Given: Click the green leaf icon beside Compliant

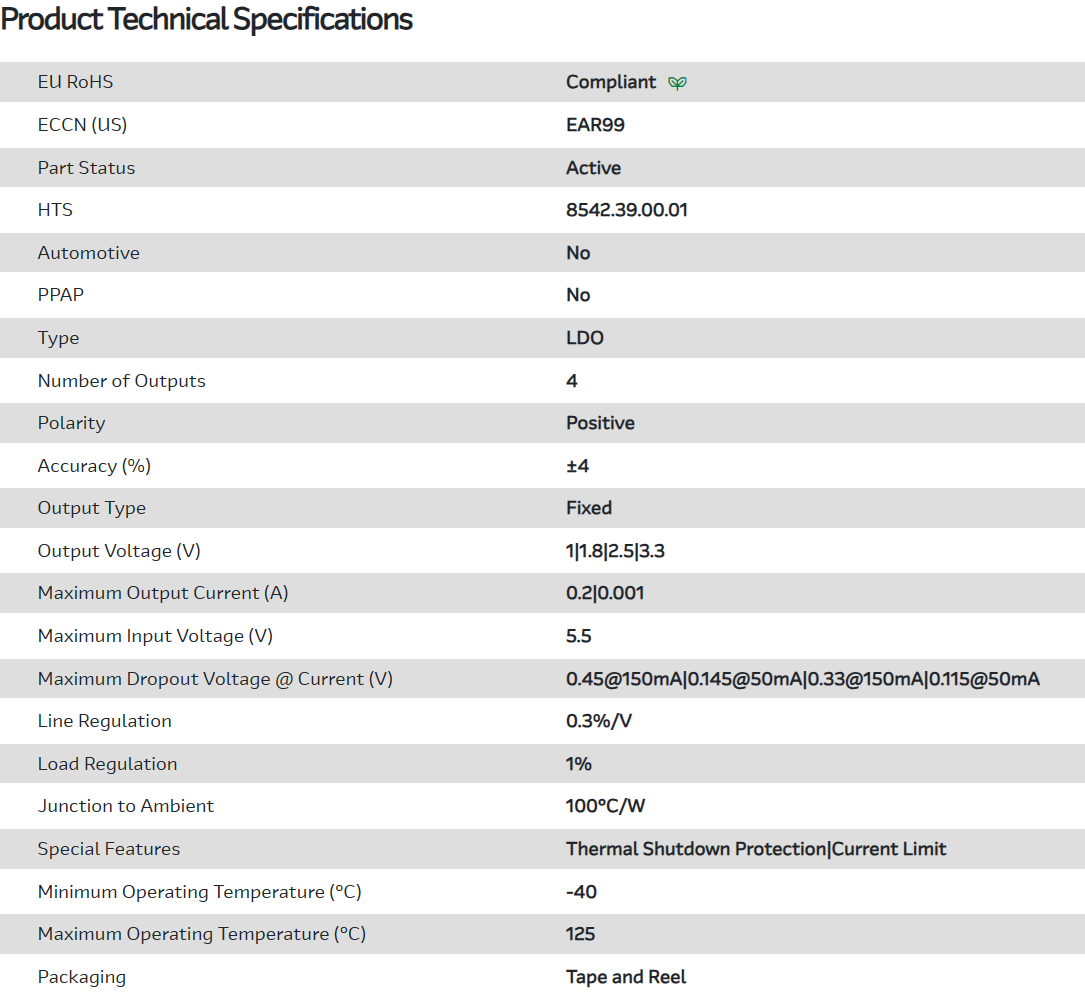Looking at the screenshot, I should pos(677,83).
